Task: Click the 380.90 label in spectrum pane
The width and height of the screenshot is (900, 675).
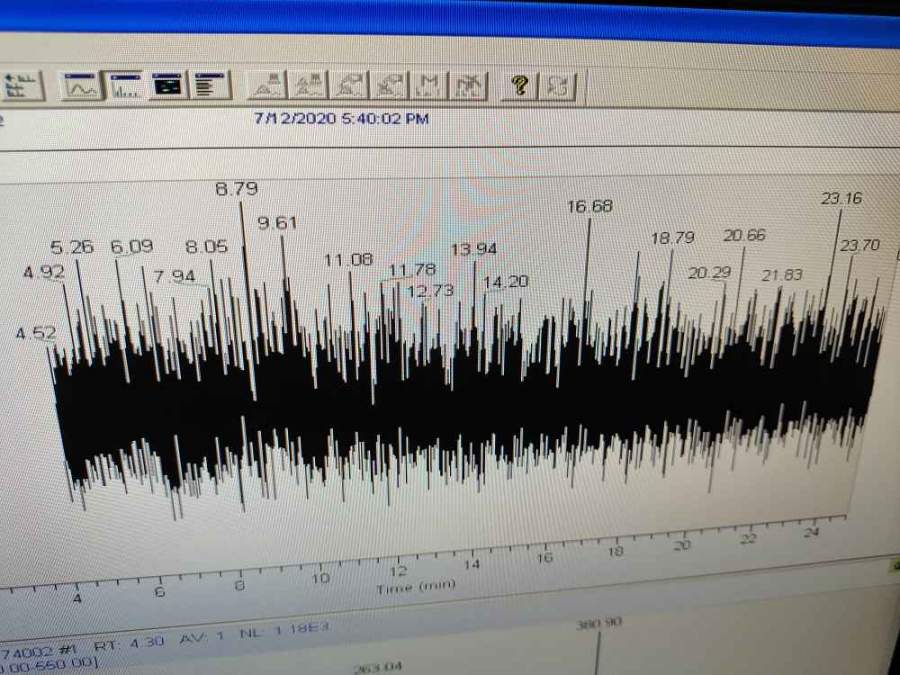Action: tap(599, 624)
